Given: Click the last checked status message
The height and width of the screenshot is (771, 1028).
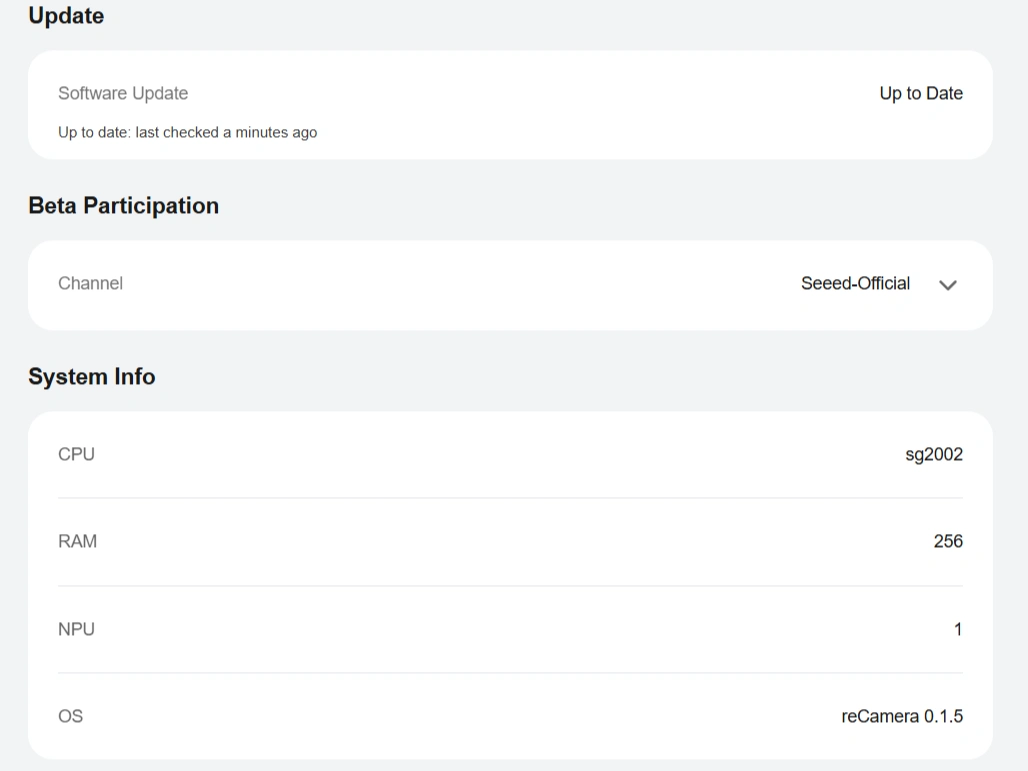Looking at the screenshot, I should click(x=188, y=132).
